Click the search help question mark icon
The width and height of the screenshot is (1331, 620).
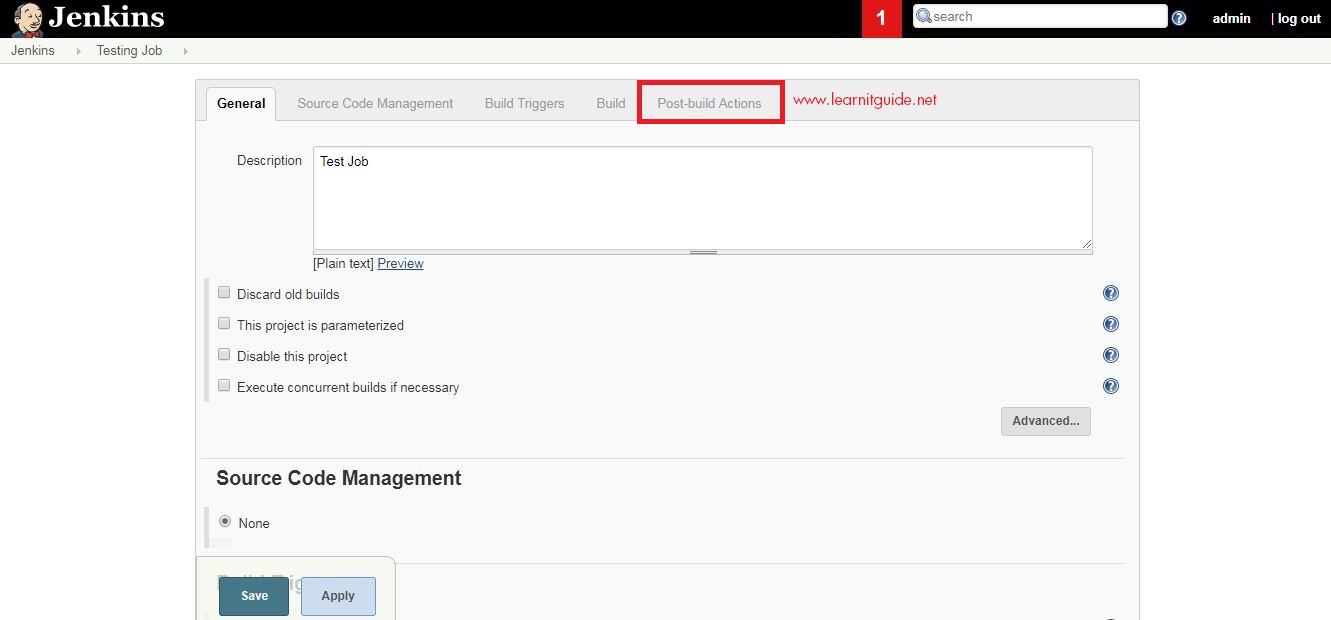point(1179,16)
